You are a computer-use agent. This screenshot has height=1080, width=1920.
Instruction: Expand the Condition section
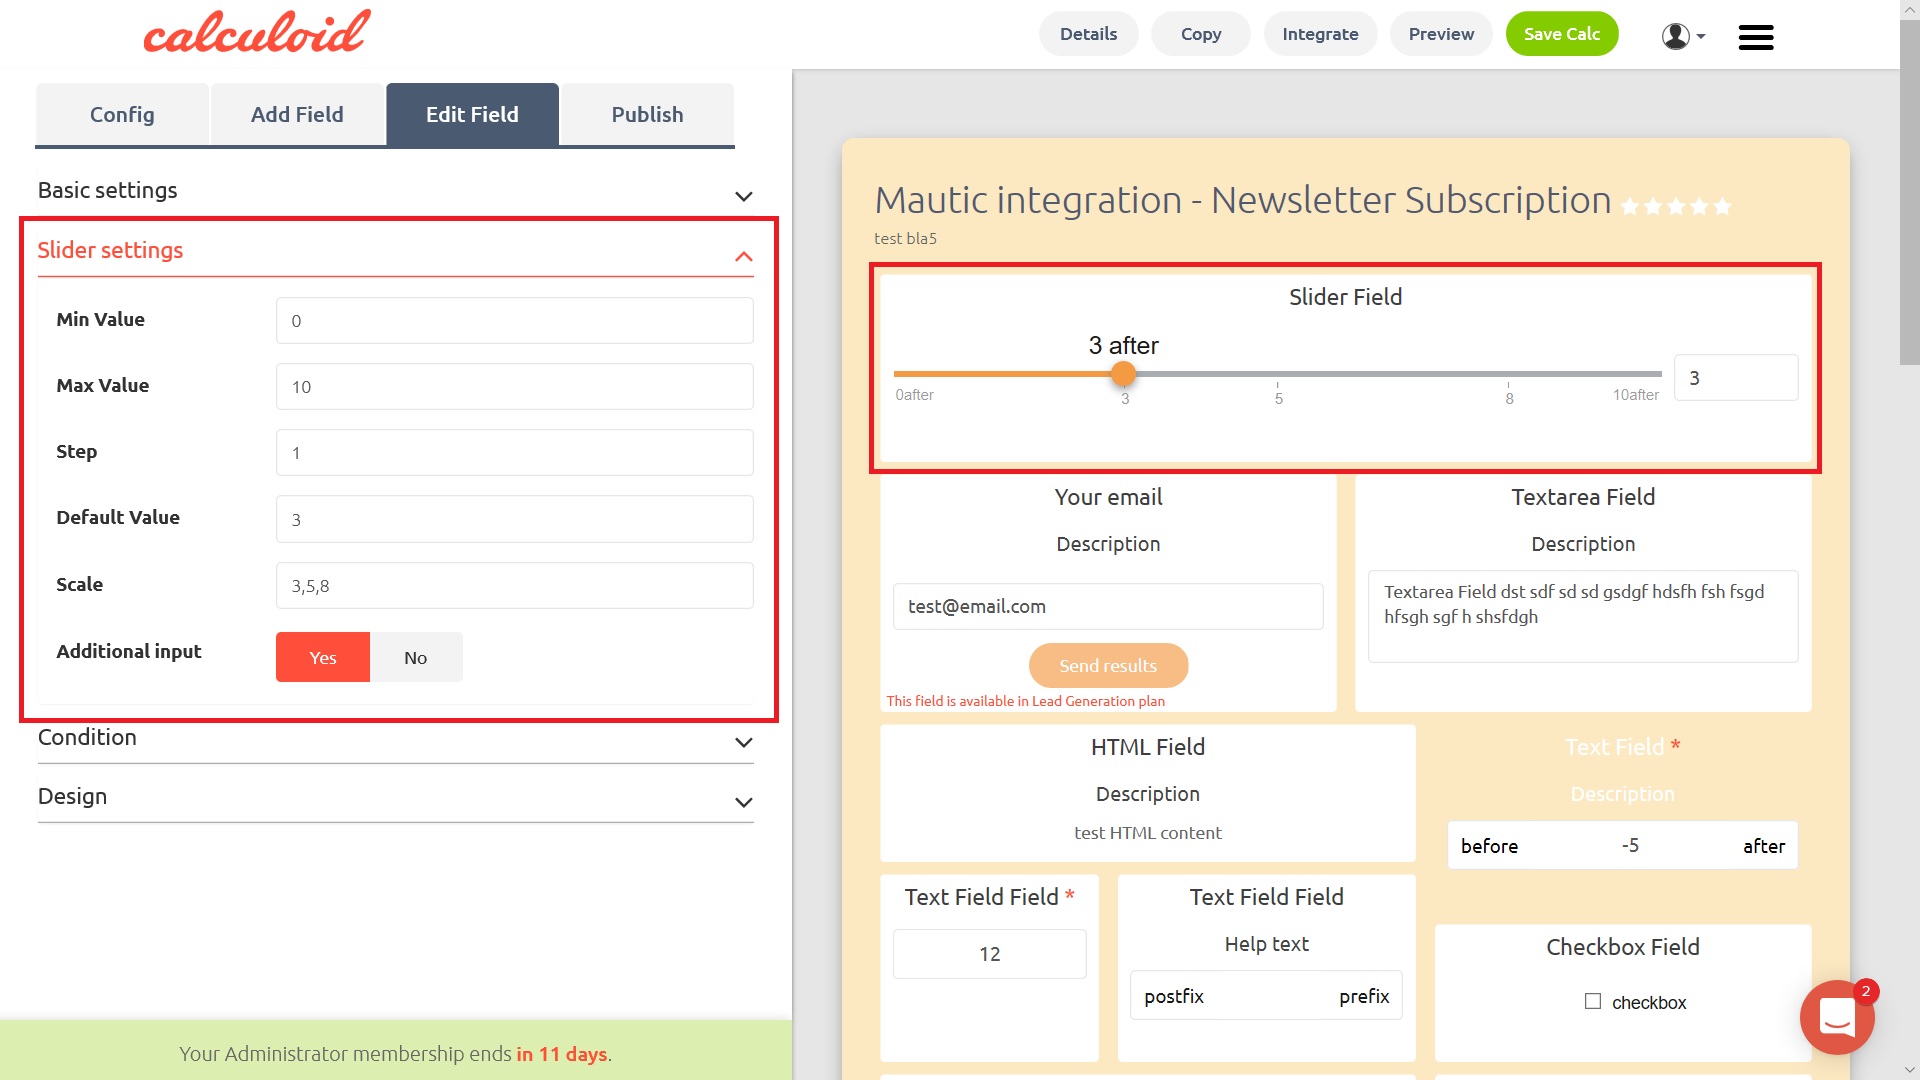(743, 742)
